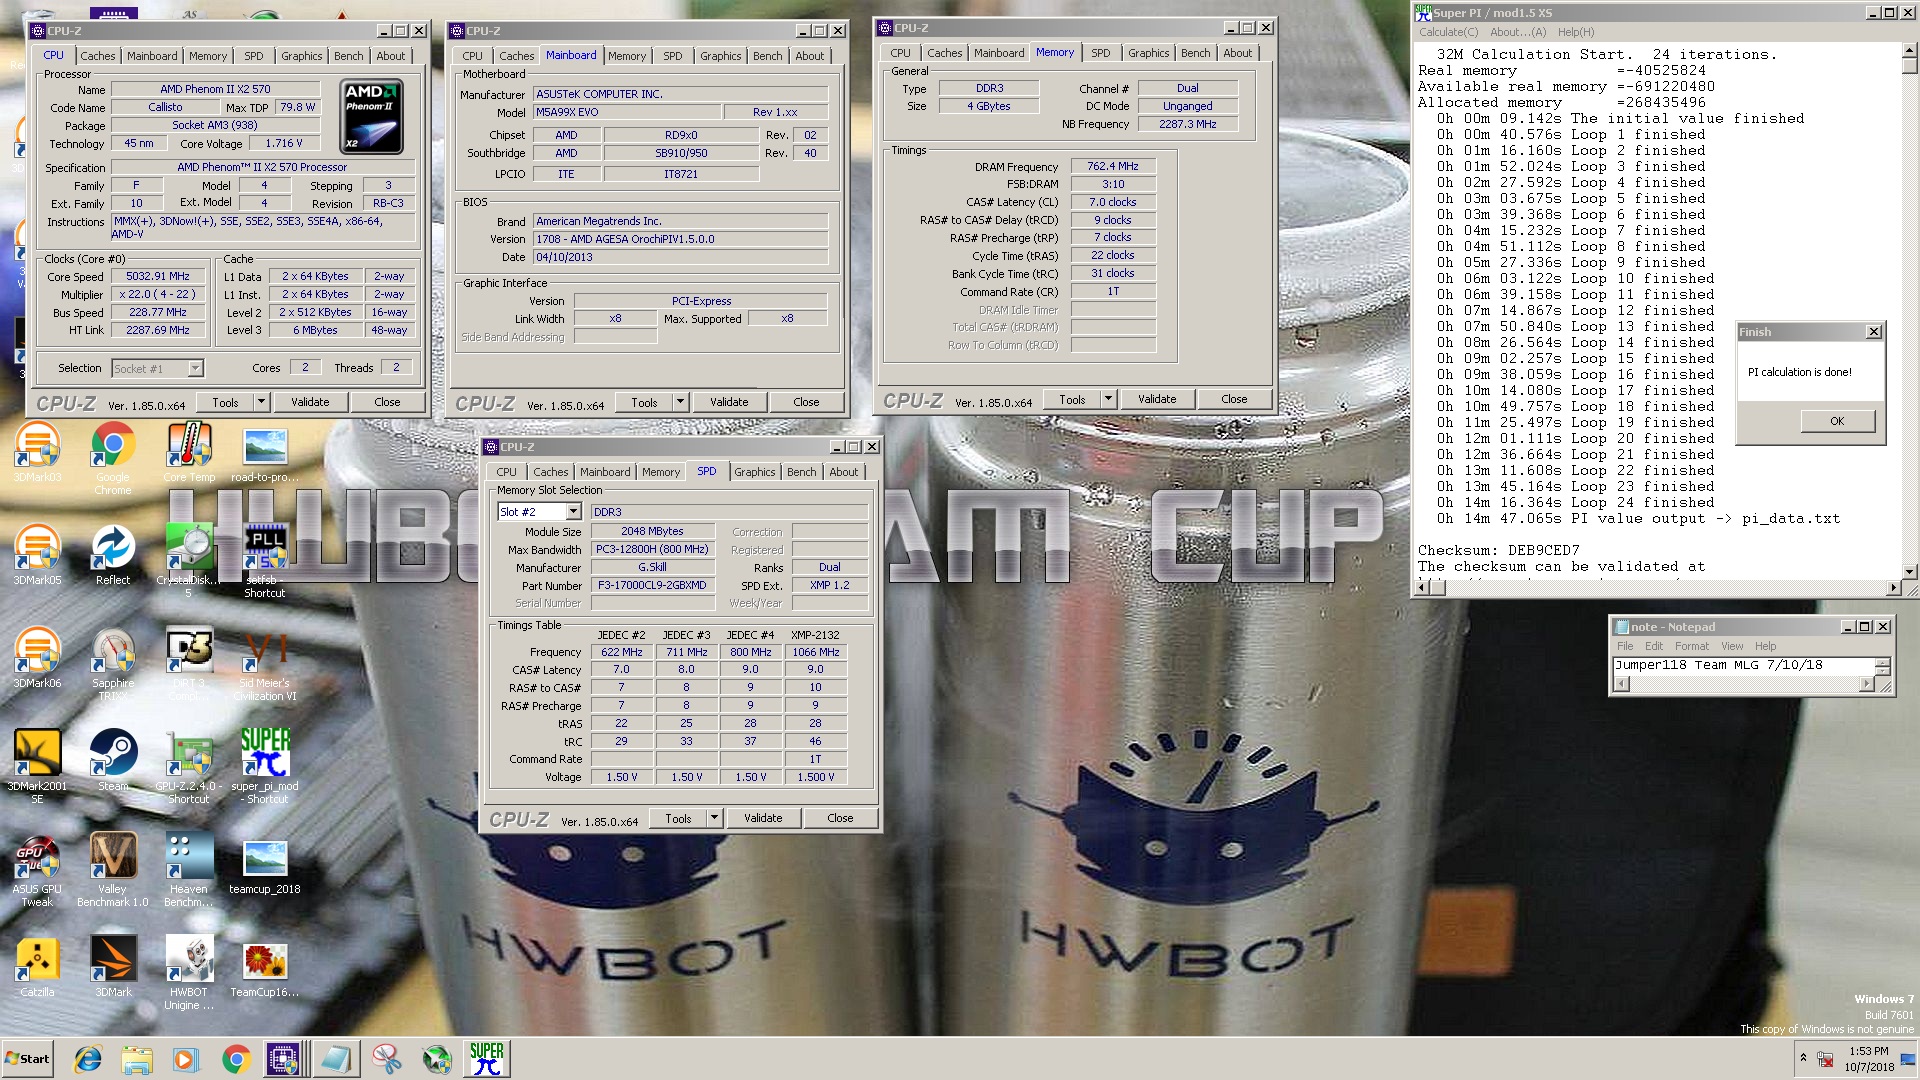Expand the Socket #1 selection dropdown
Viewport: 1920px width, 1080px height.
tap(195, 369)
